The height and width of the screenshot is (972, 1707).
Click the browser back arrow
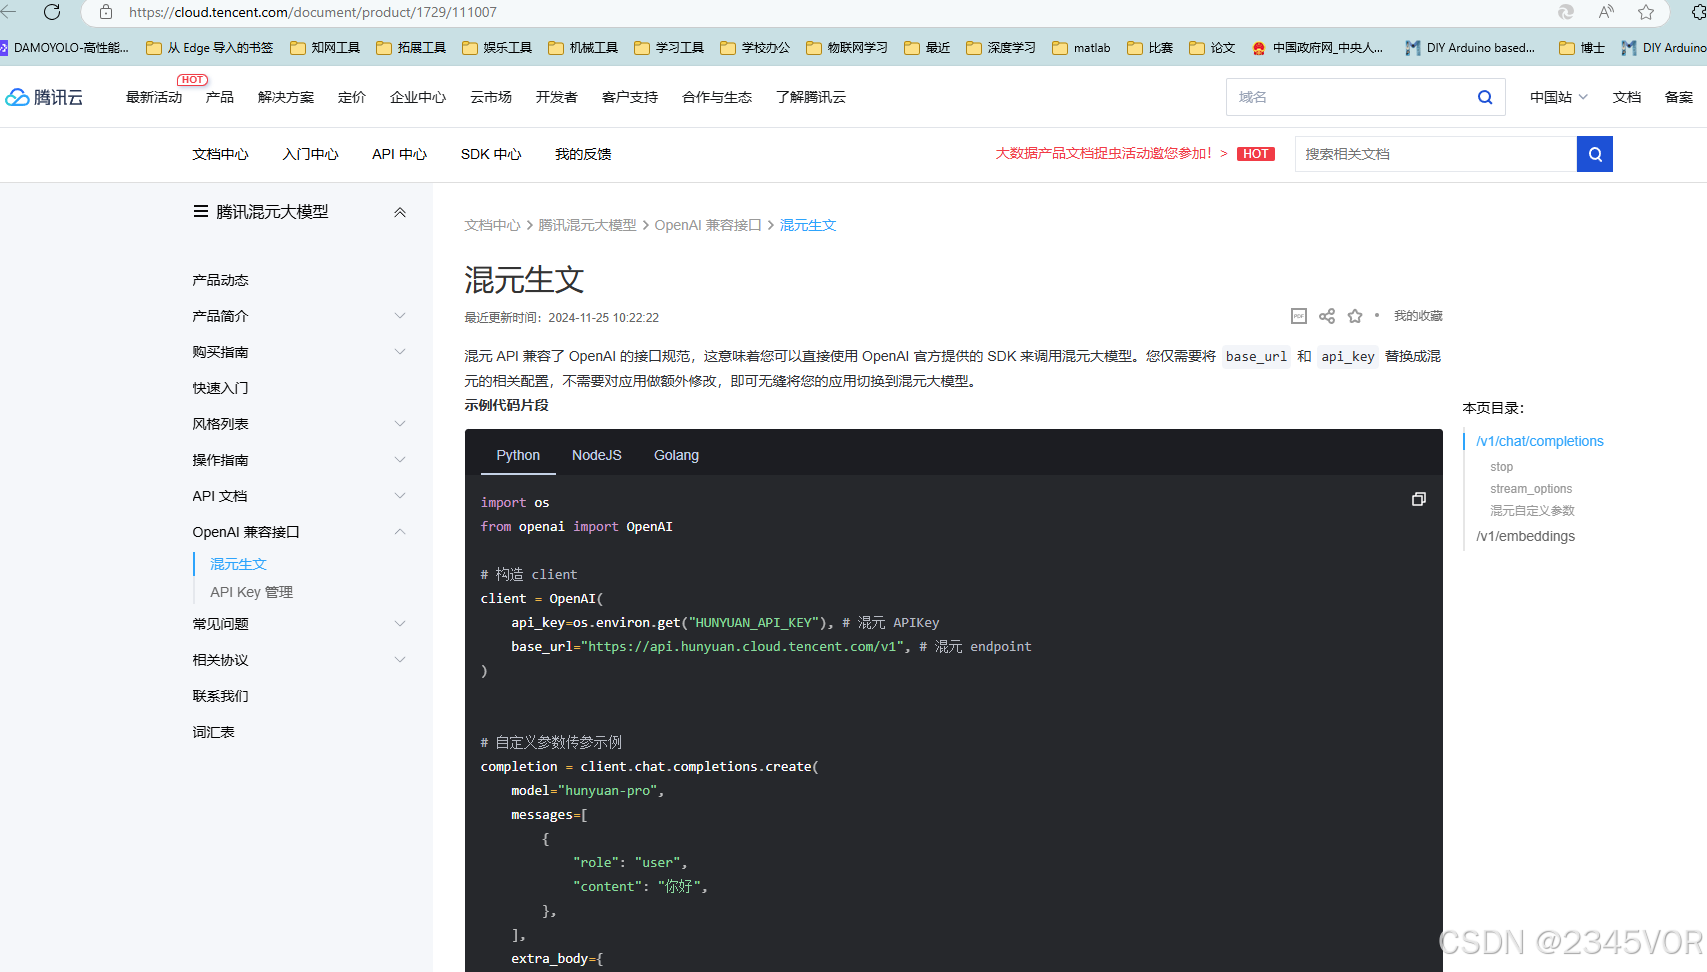pyautogui.click(x=9, y=12)
